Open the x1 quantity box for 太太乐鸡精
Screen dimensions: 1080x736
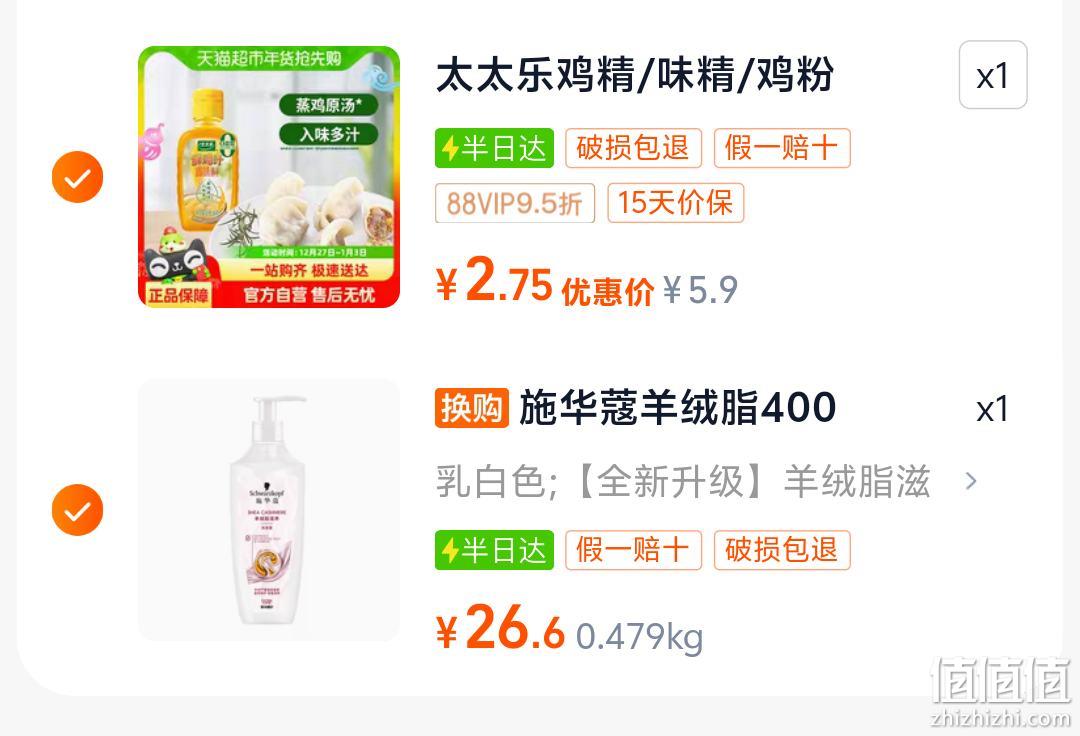[993, 75]
